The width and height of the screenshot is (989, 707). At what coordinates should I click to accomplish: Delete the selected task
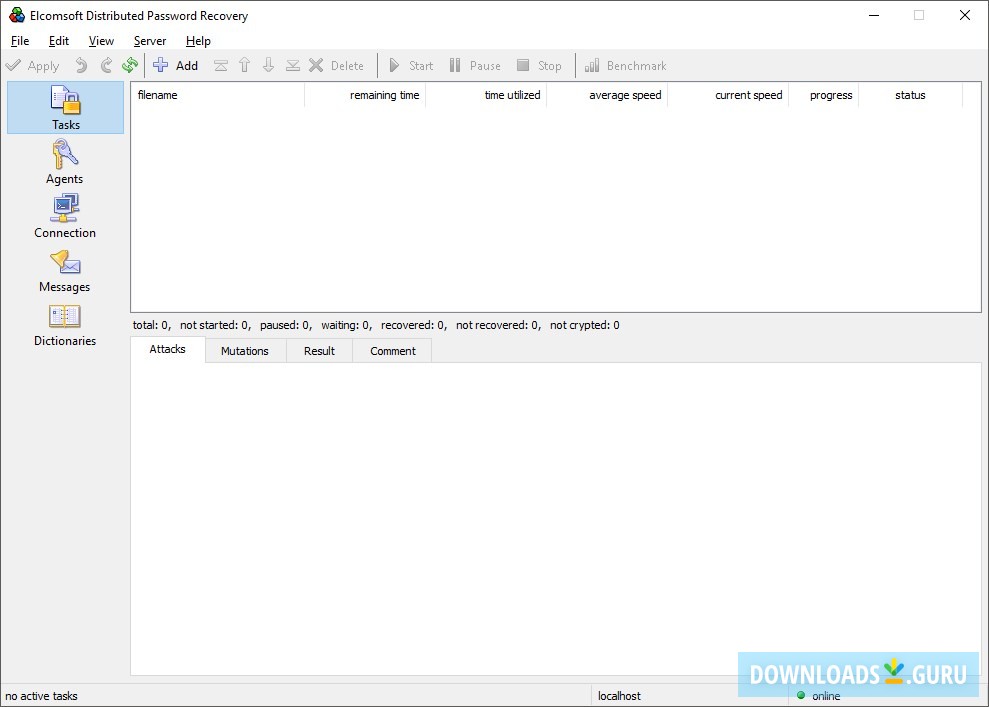(338, 65)
